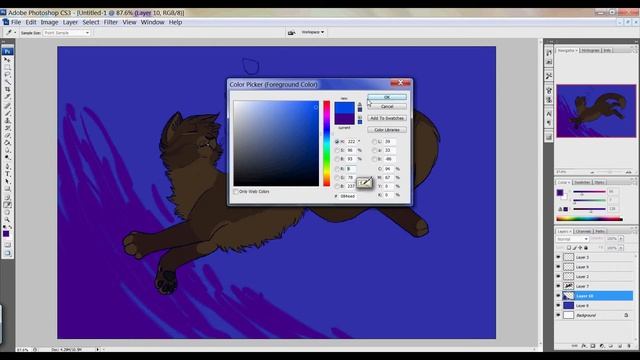640x360 pixels.
Task: Click the Navigator preview thumbnail
Action: pos(596,111)
